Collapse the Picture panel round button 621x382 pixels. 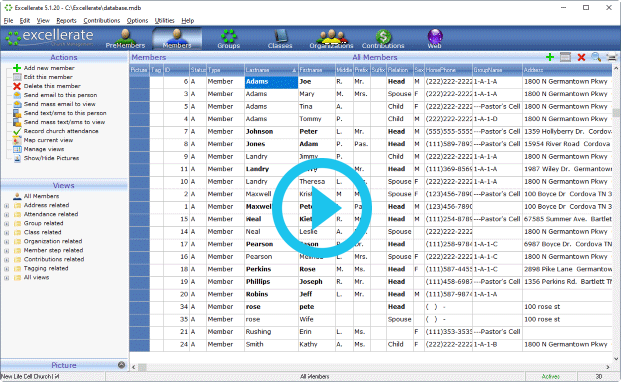coord(122,365)
